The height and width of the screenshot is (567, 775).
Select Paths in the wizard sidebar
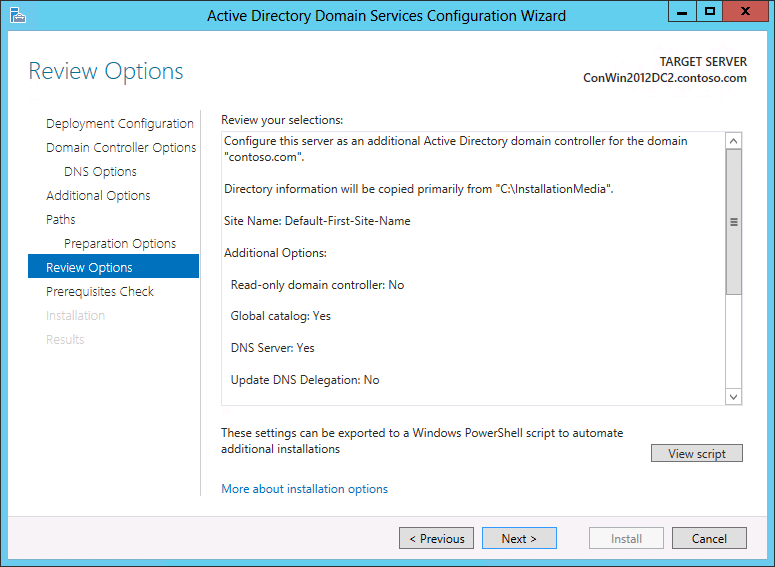(61, 219)
